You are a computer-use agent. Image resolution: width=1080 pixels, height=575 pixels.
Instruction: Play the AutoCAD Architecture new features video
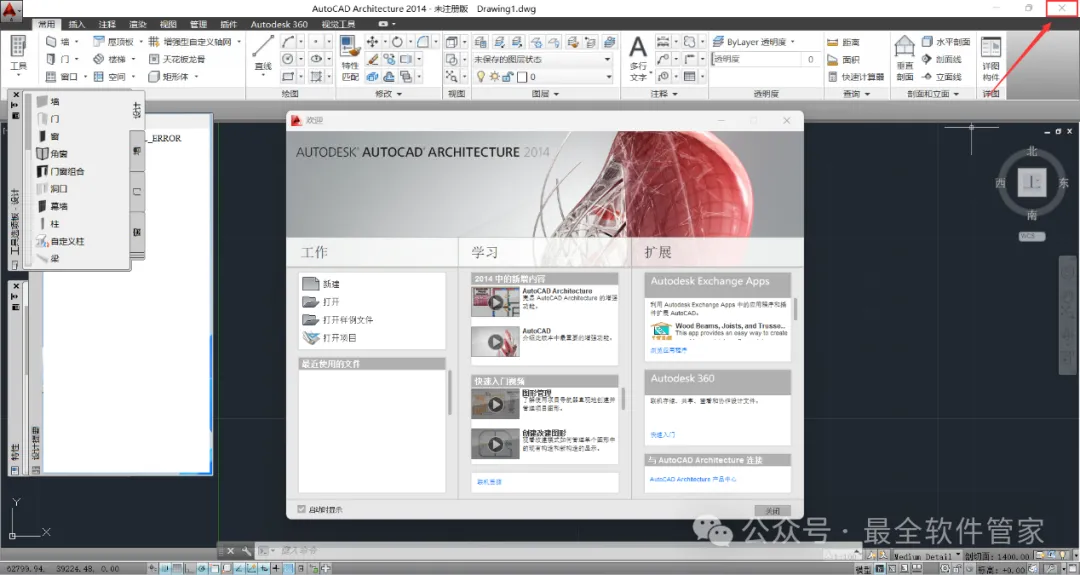pos(495,302)
